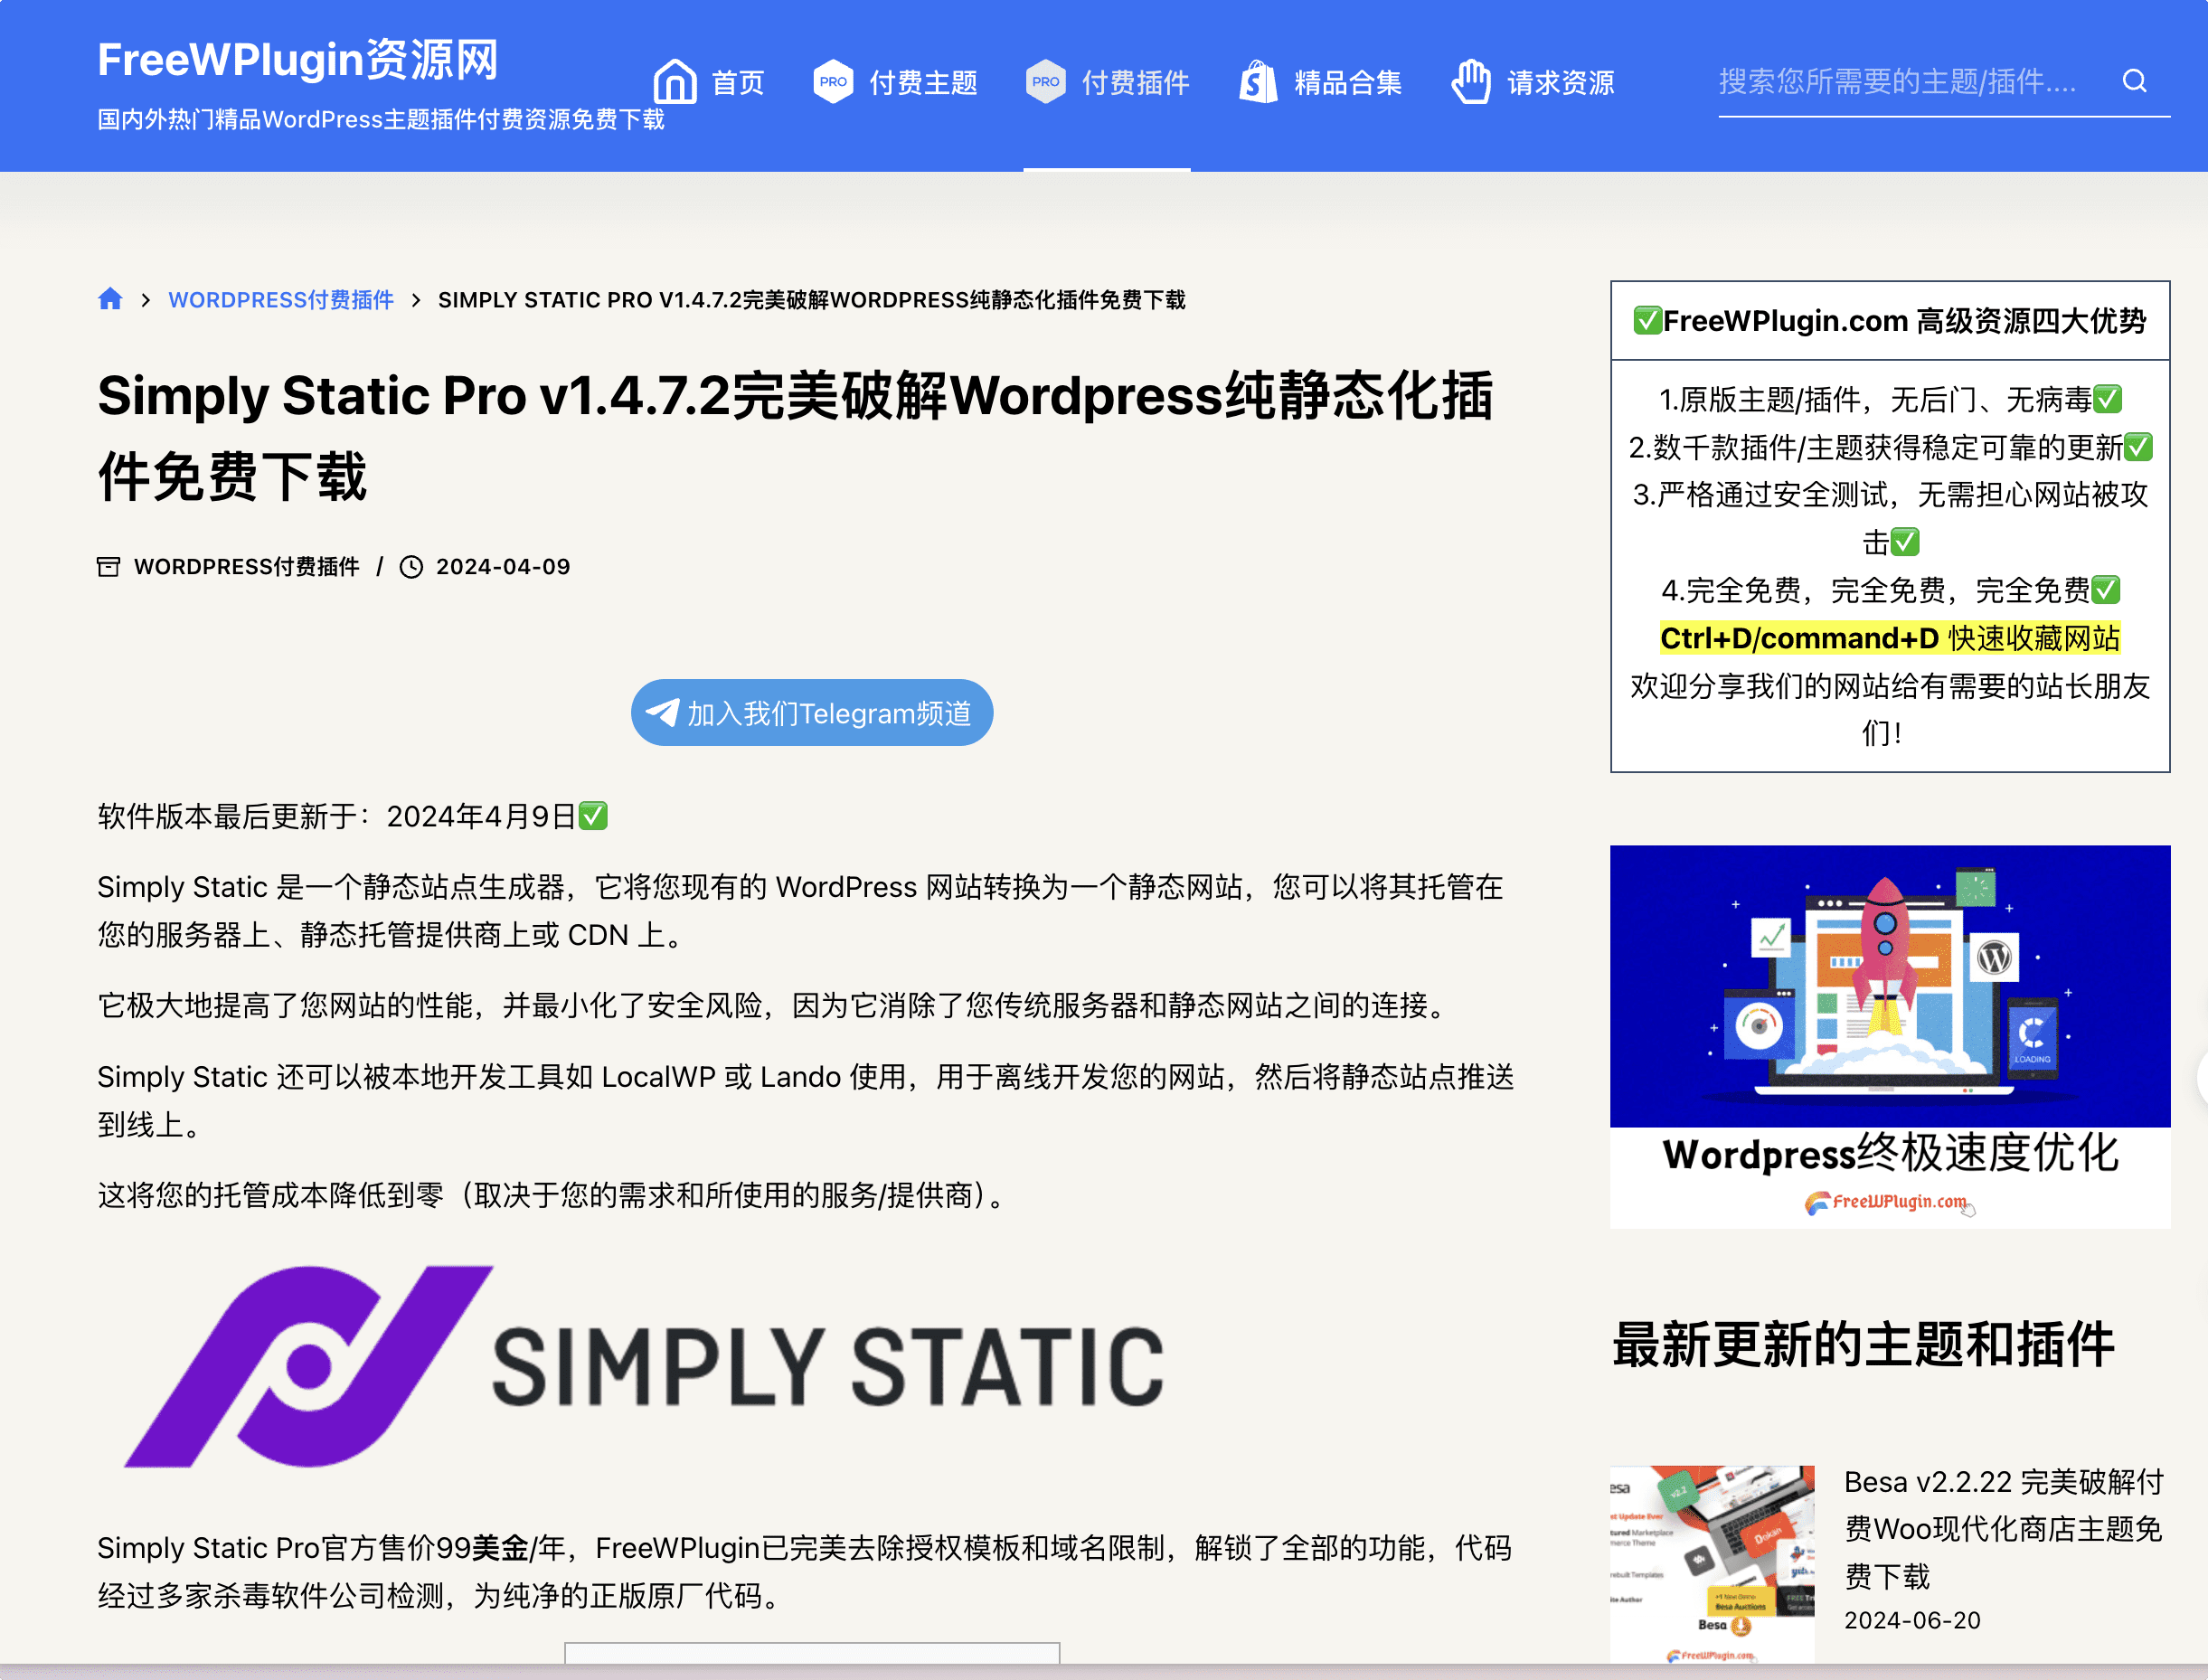Image resolution: width=2208 pixels, height=1680 pixels.
Task: Click the hand icon for 请求资源
Action: [1471, 81]
